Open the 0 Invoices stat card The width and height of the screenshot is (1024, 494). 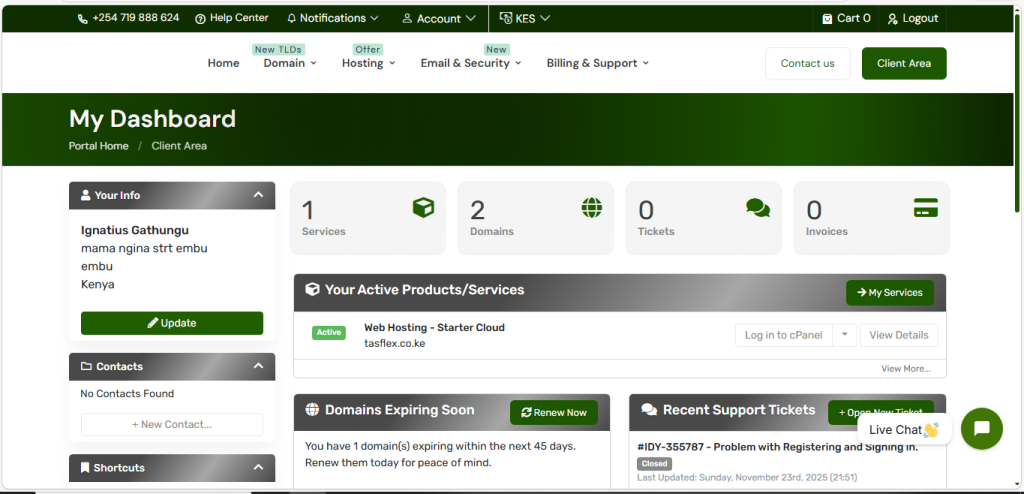coord(871,218)
